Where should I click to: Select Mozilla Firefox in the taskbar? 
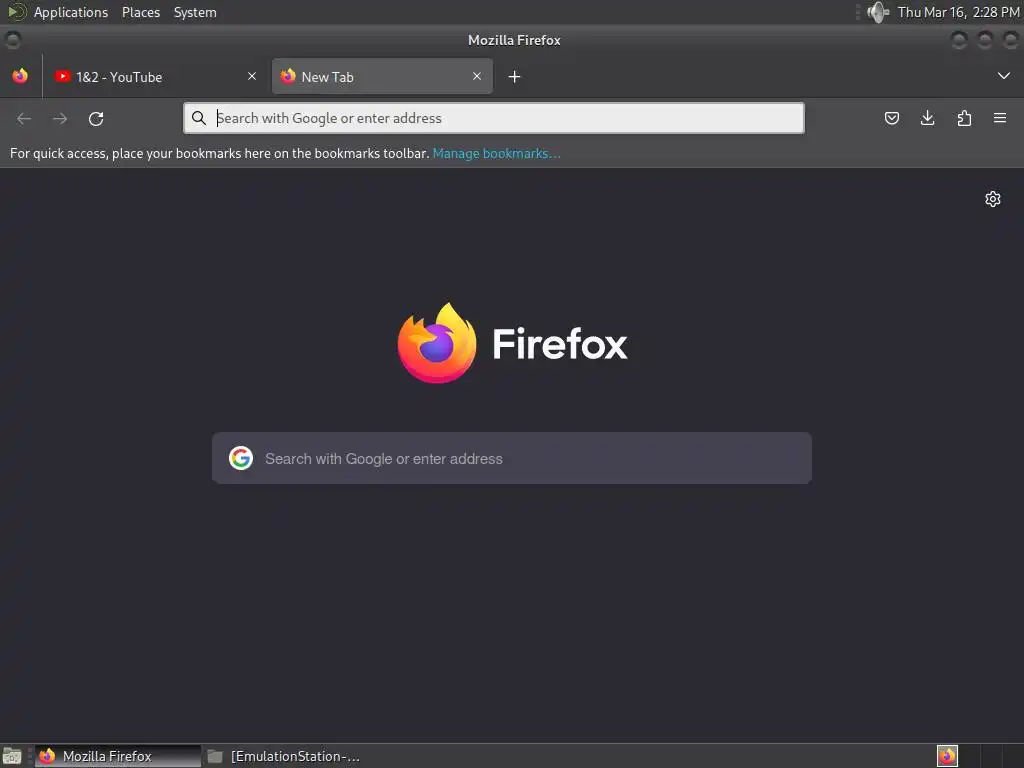point(118,756)
